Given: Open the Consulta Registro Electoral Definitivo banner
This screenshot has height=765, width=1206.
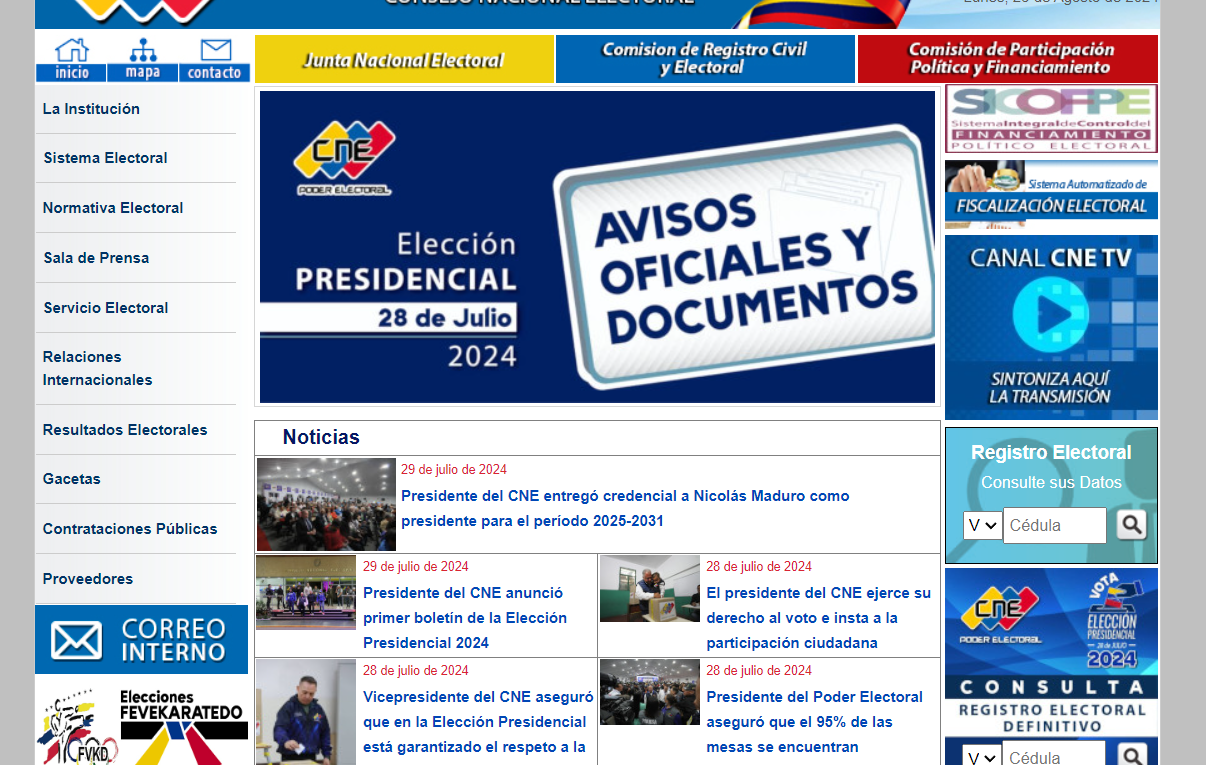Looking at the screenshot, I should point(1051,652).
